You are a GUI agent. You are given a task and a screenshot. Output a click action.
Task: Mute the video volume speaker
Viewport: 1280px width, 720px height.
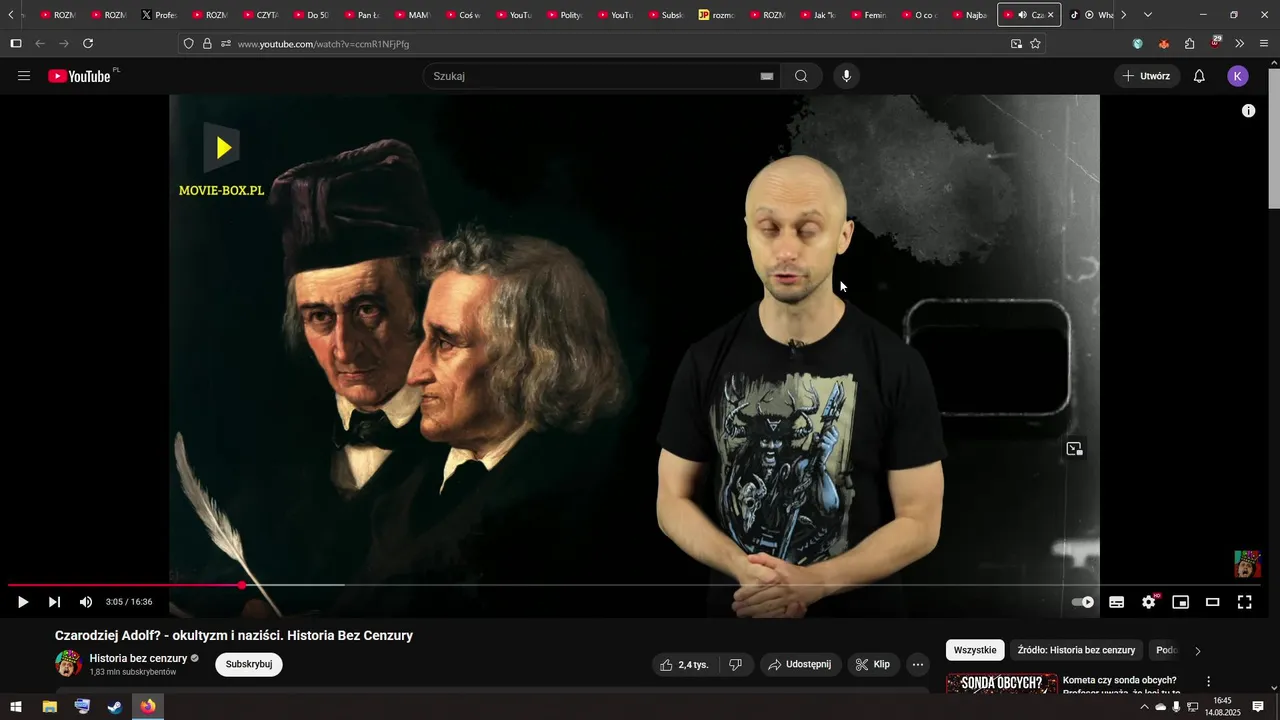86,602
